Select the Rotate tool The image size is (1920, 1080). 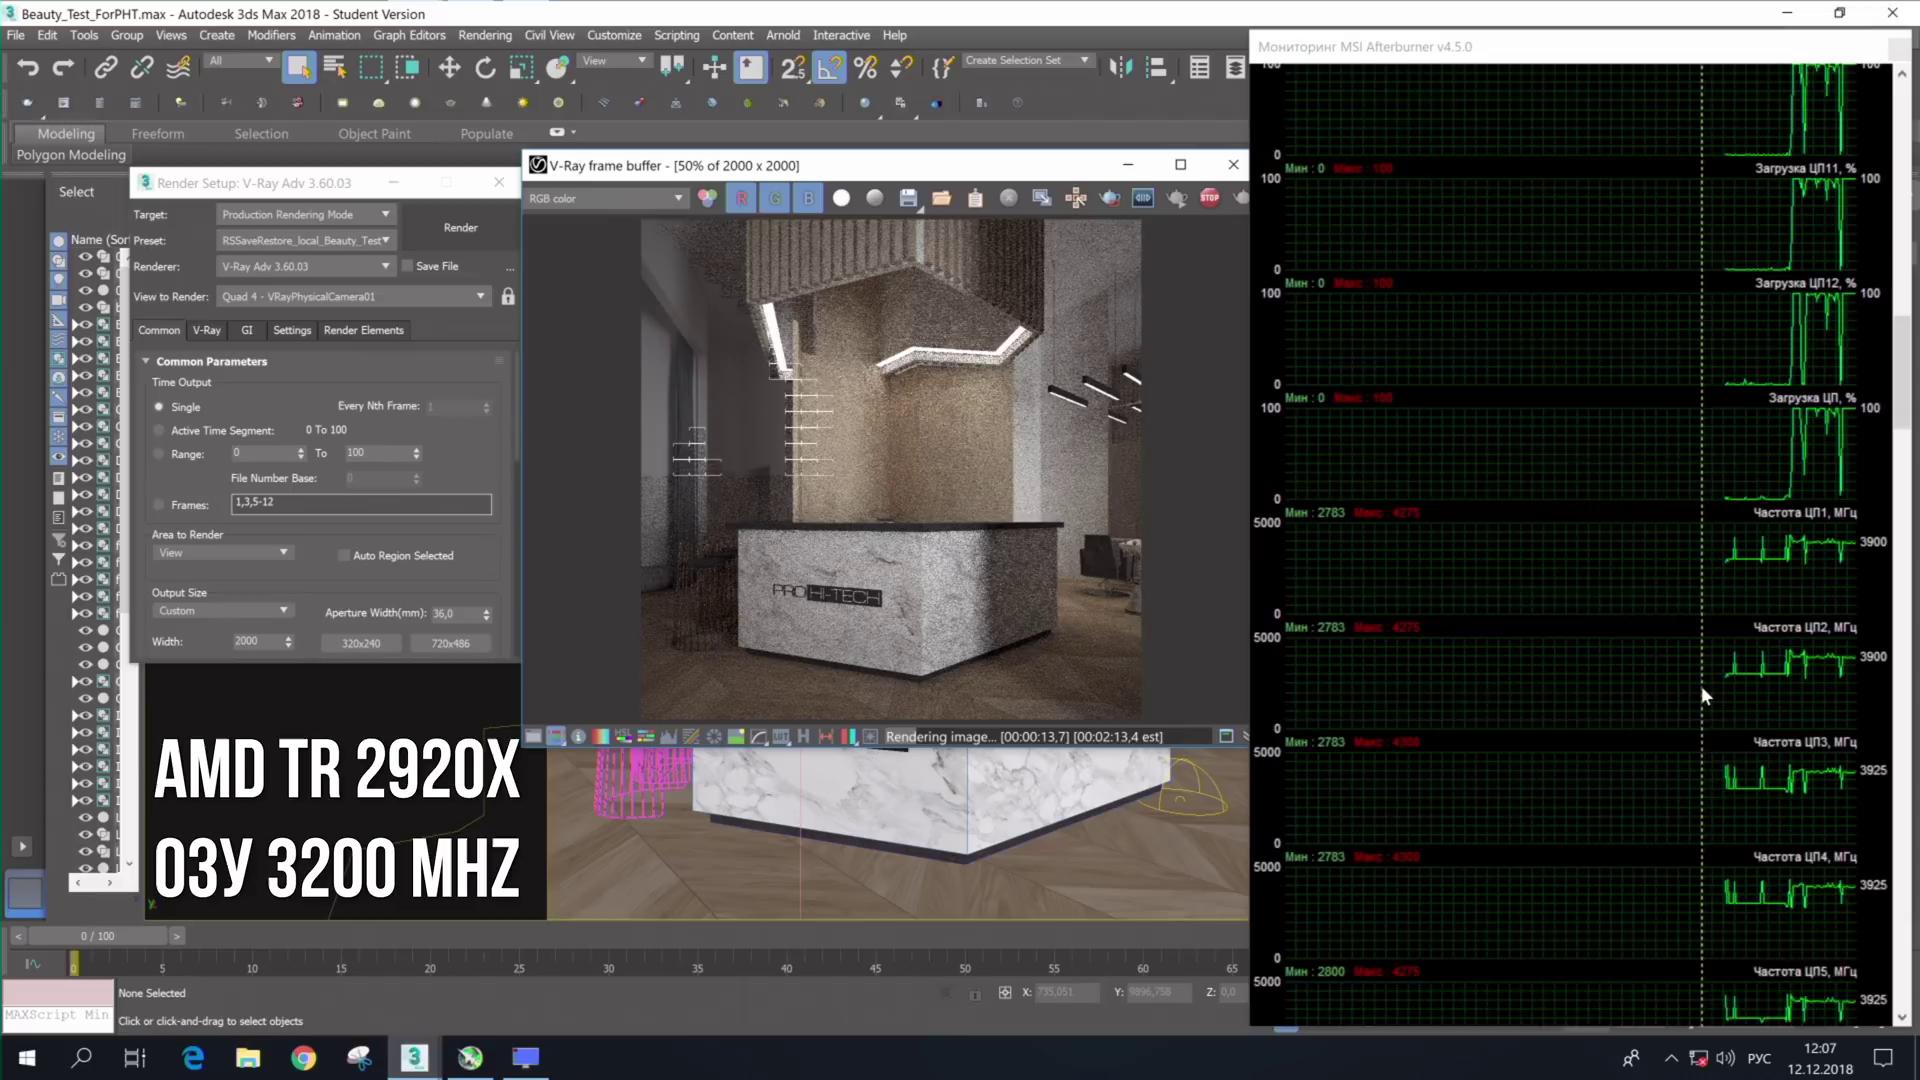point(485,68)
